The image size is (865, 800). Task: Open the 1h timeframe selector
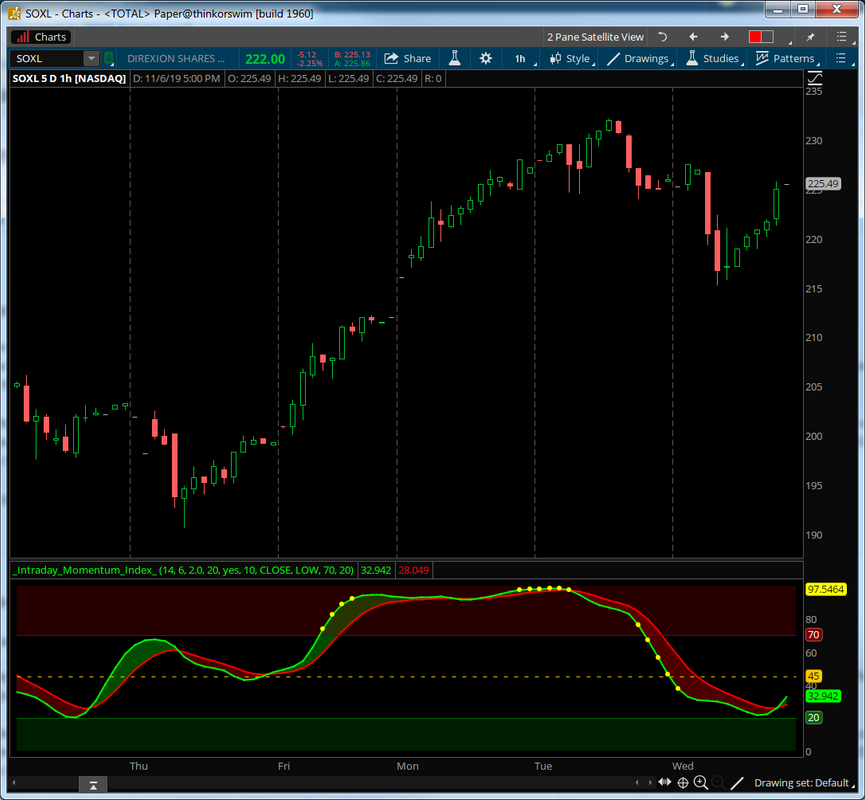[521, 58]
